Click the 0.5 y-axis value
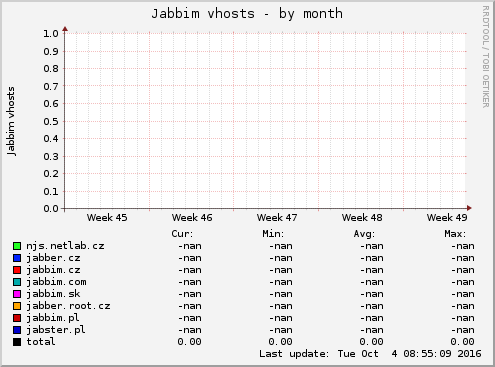Screen dimensions: 495x367 click(51, 122)
